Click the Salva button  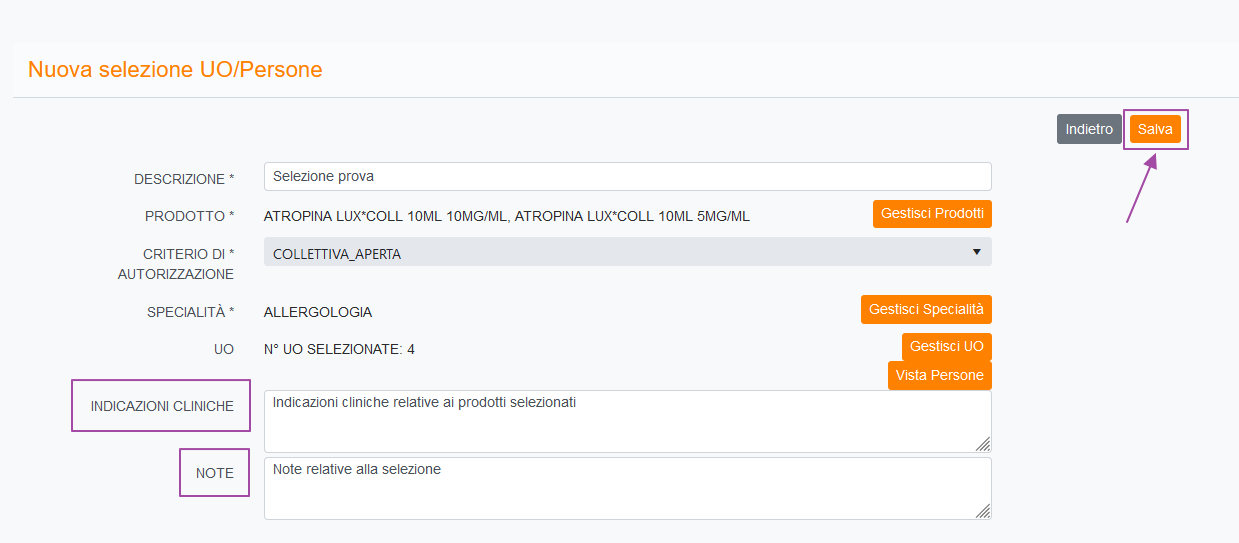[x=1155, y=129]
